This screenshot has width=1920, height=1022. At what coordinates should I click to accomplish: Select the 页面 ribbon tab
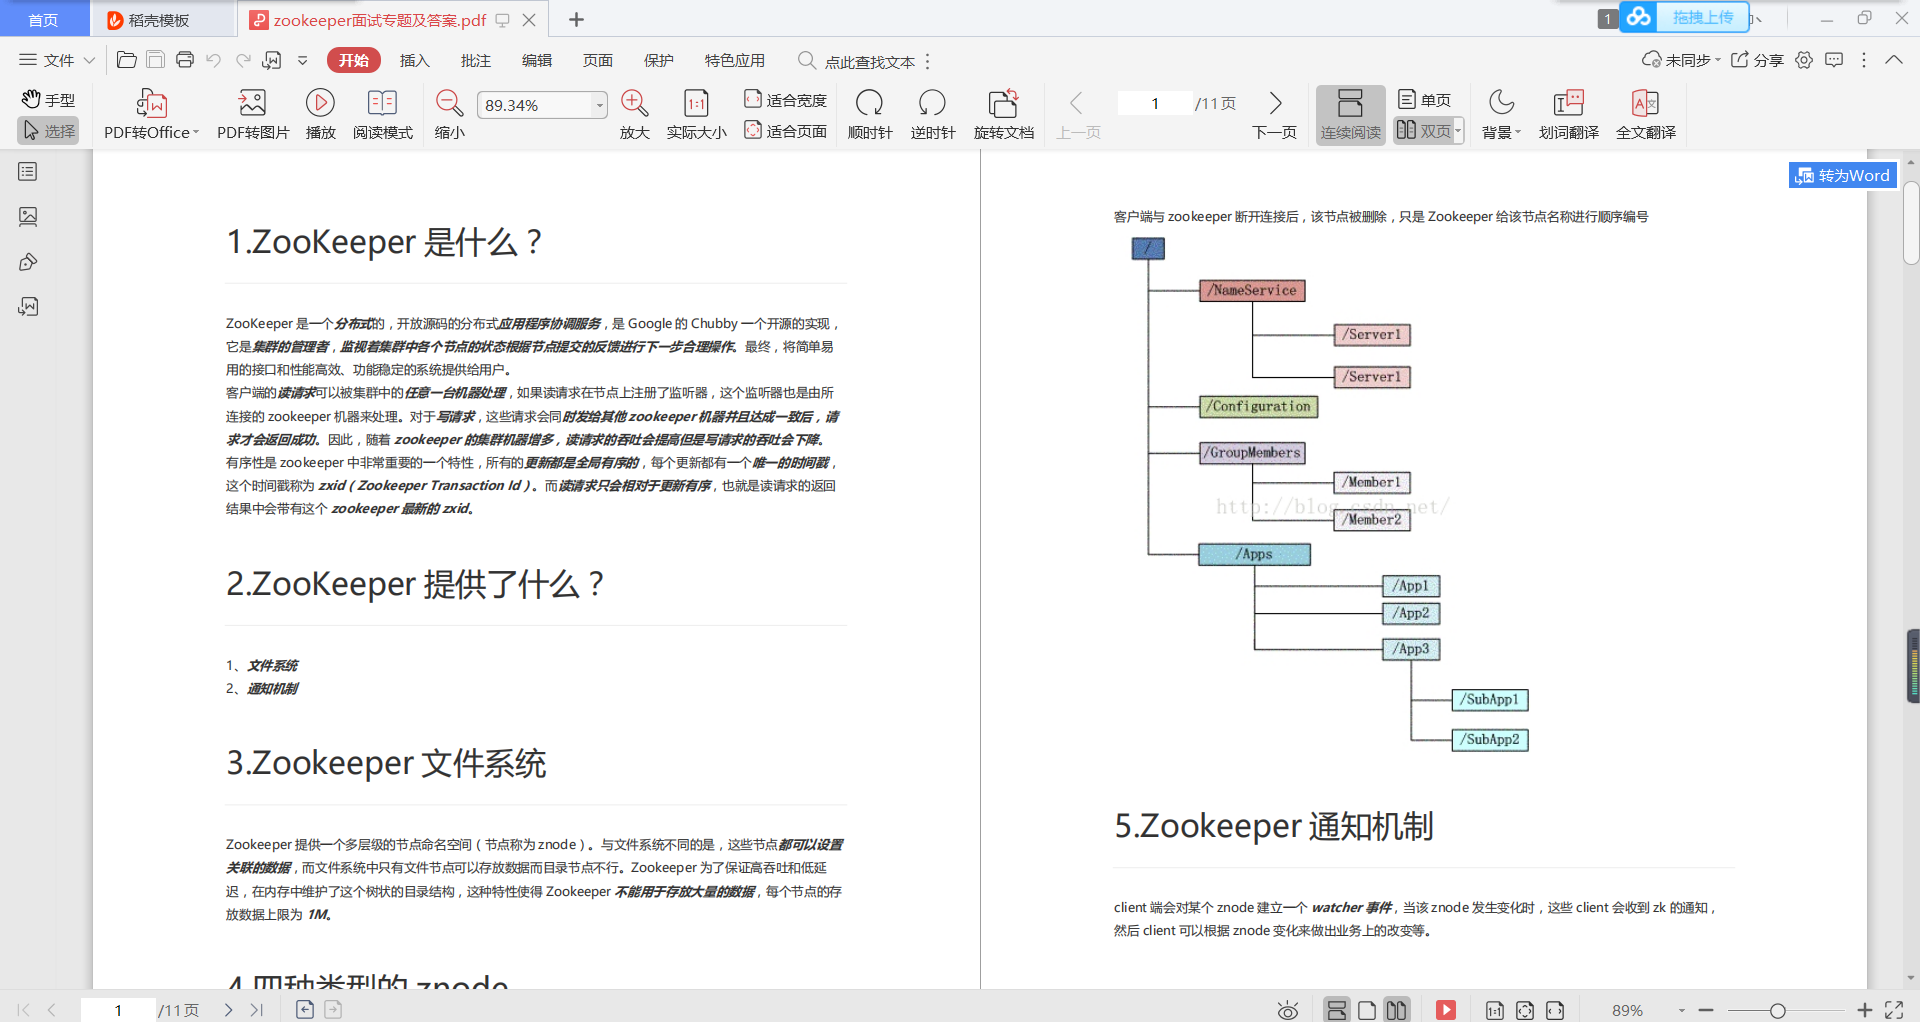coord(597,60)
